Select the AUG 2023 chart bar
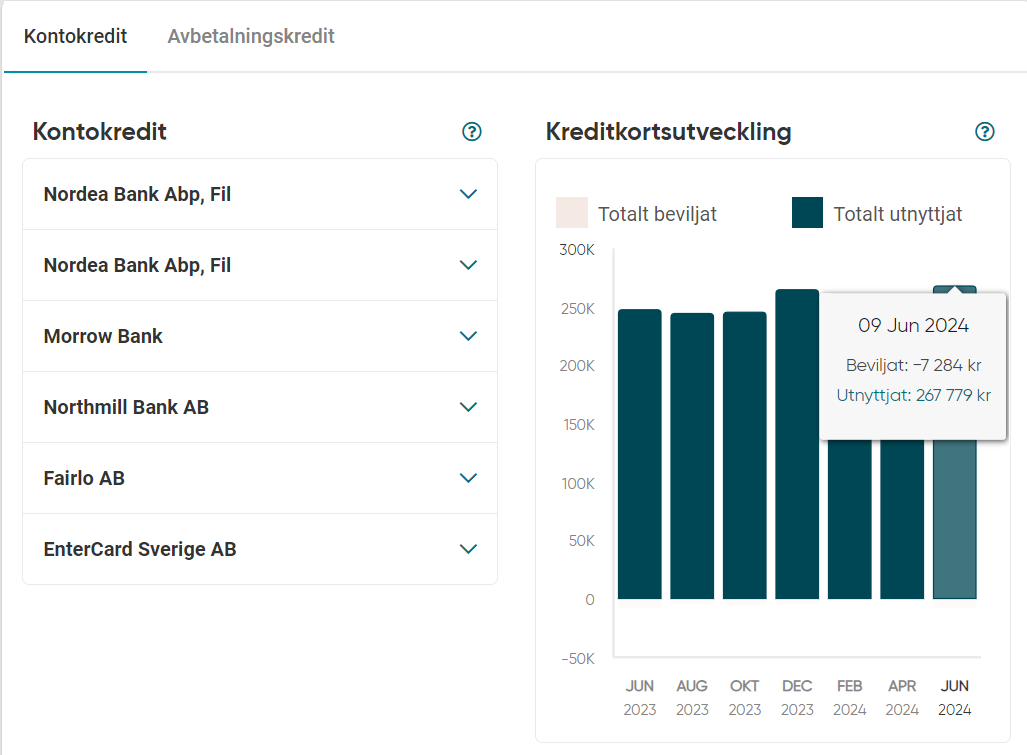Image resolution: width=1027 pixels, height=755 pixels. point(692,457)
